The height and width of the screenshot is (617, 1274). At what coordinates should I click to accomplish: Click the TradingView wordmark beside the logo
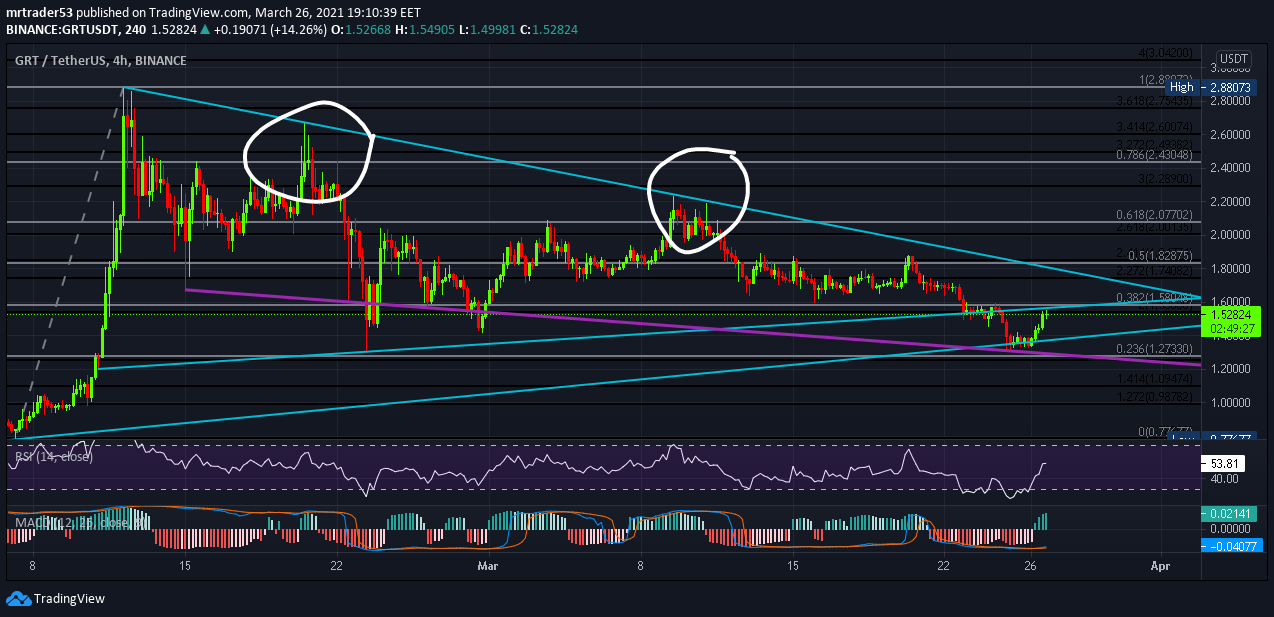click(x=69, y=599)
